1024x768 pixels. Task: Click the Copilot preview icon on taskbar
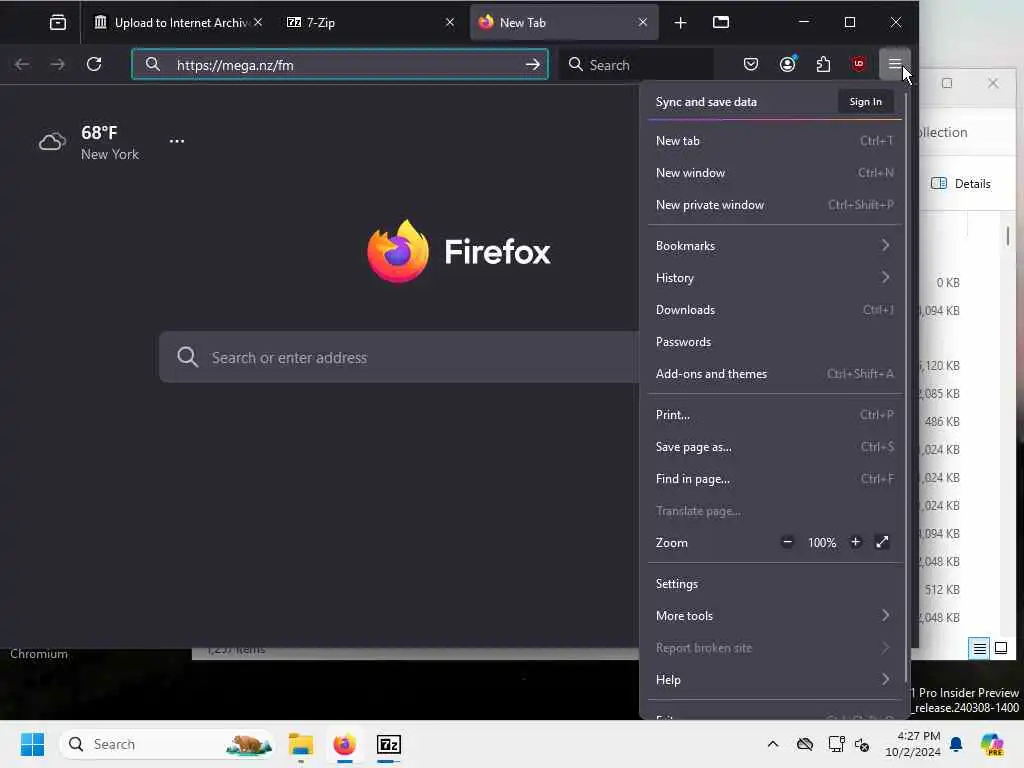point(992,744)
